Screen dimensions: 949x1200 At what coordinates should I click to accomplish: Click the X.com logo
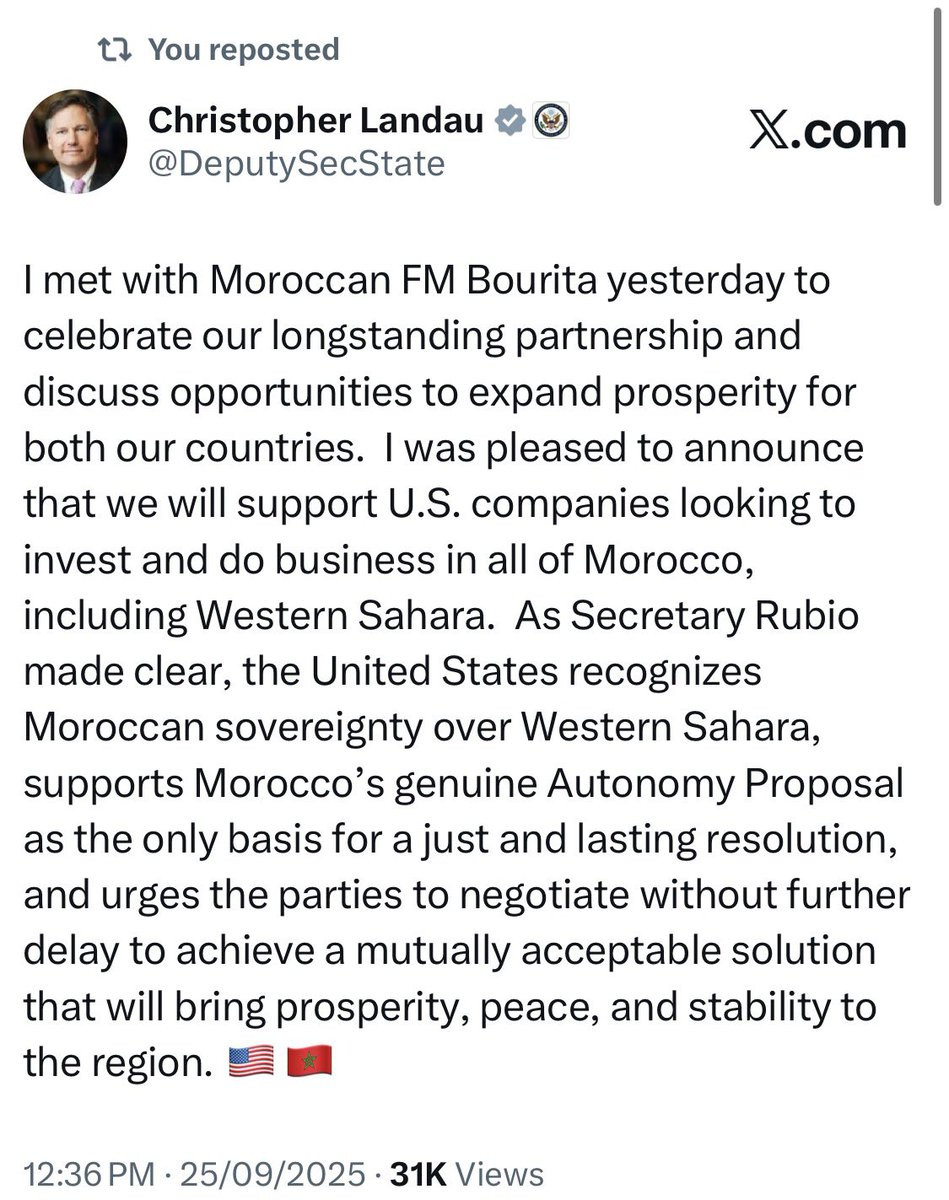tap(828, 131)
